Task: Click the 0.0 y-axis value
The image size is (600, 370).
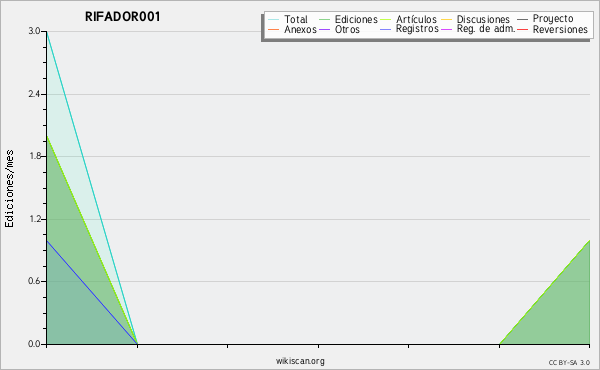Action: pos(34,344)
